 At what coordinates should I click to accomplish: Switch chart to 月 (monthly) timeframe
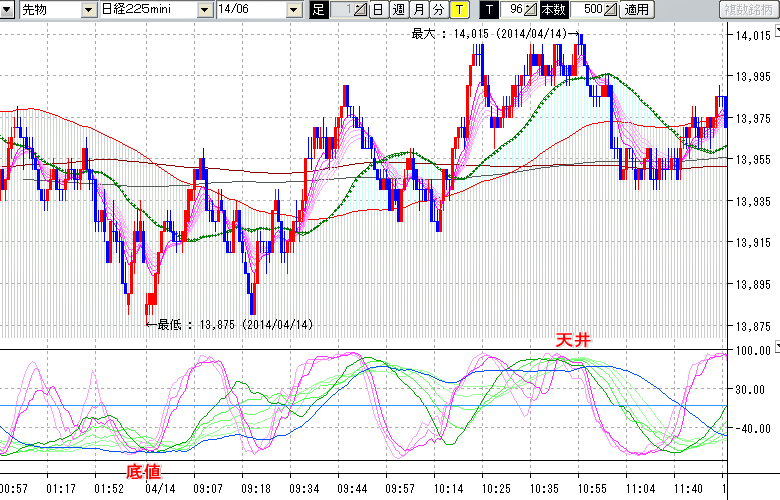tap(418, 10)
